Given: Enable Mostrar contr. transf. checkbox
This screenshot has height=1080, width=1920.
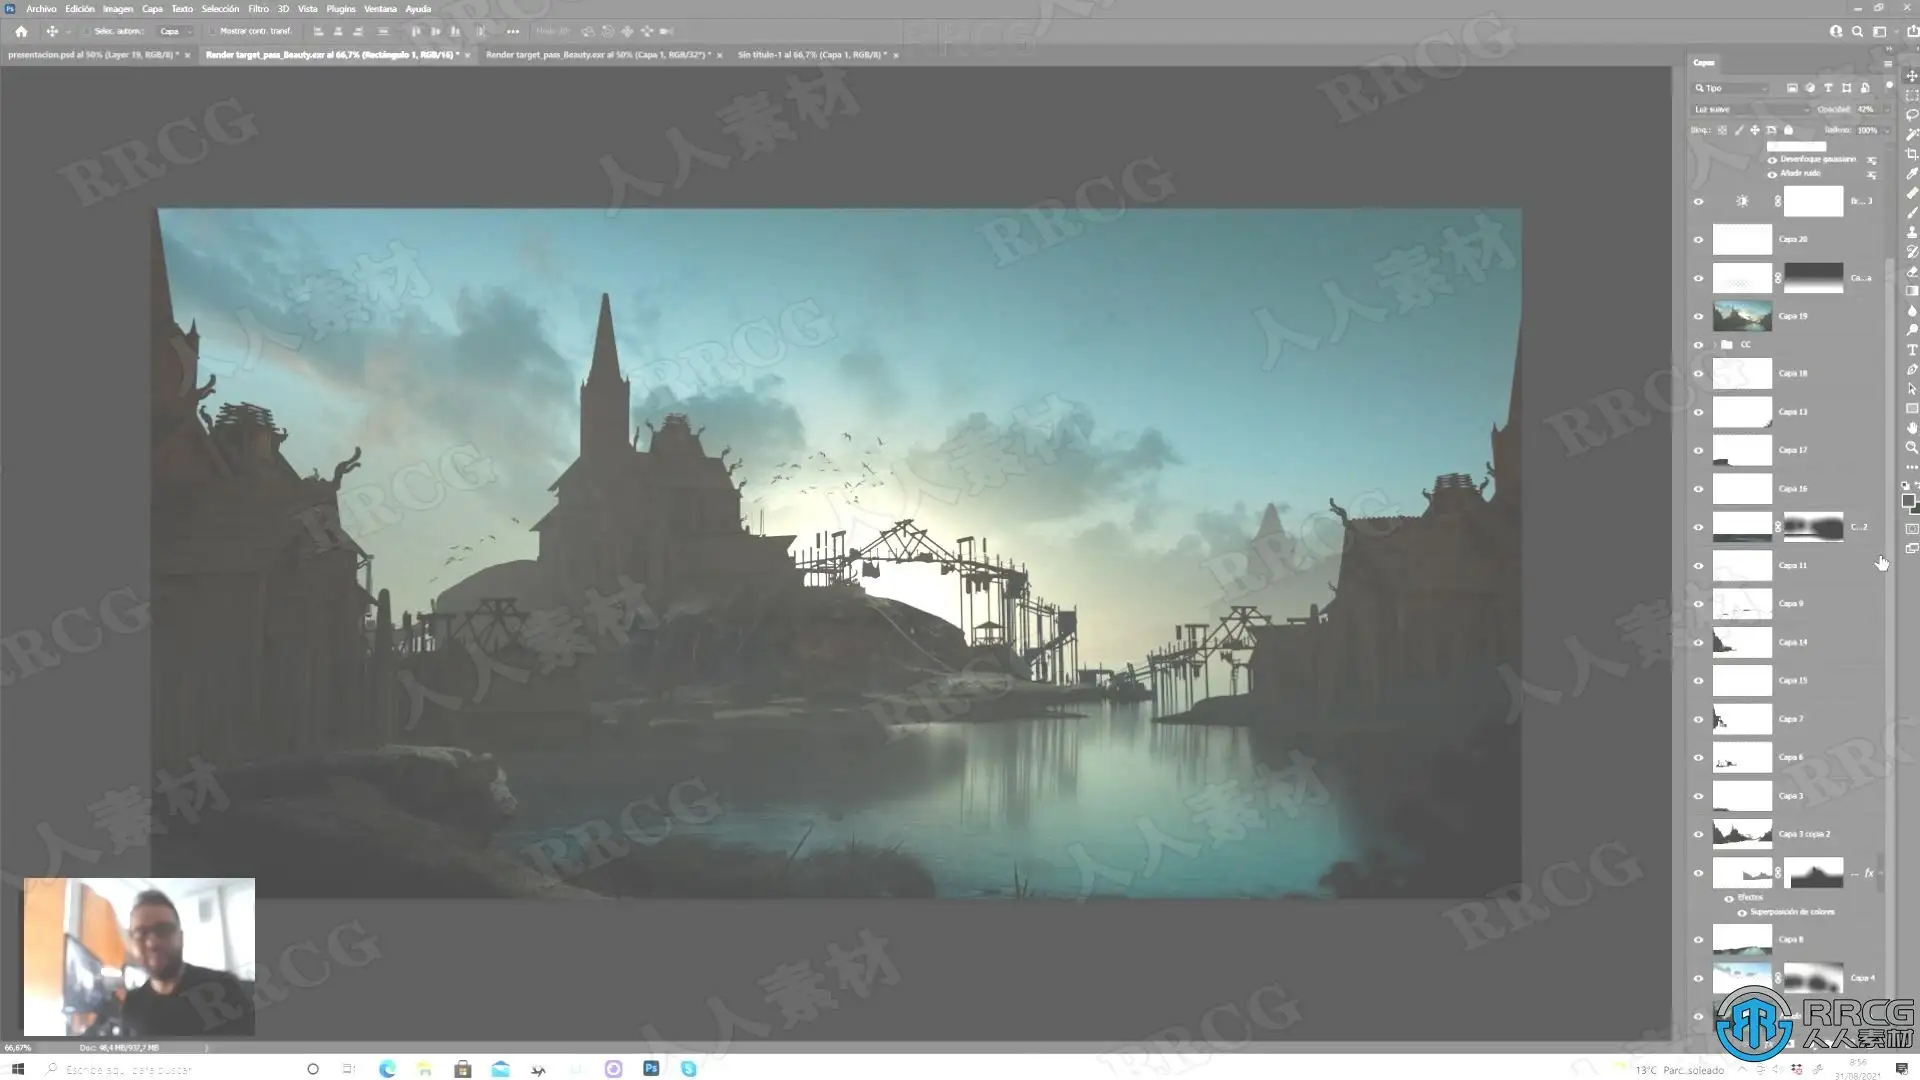Looking at the screenshot, I should coord(213,31).
